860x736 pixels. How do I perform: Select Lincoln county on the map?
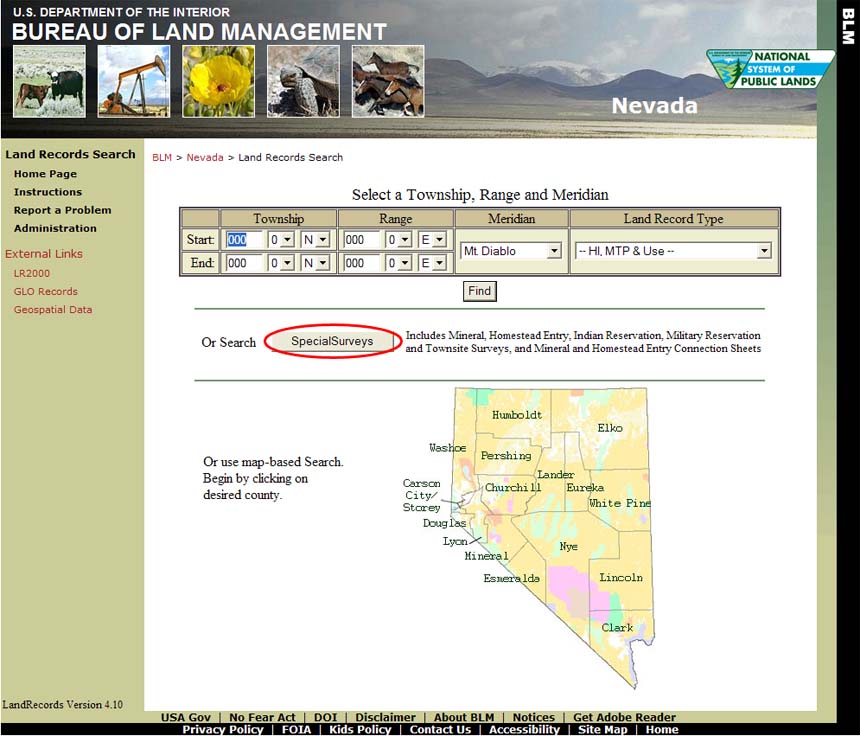(x=621, y=578)
